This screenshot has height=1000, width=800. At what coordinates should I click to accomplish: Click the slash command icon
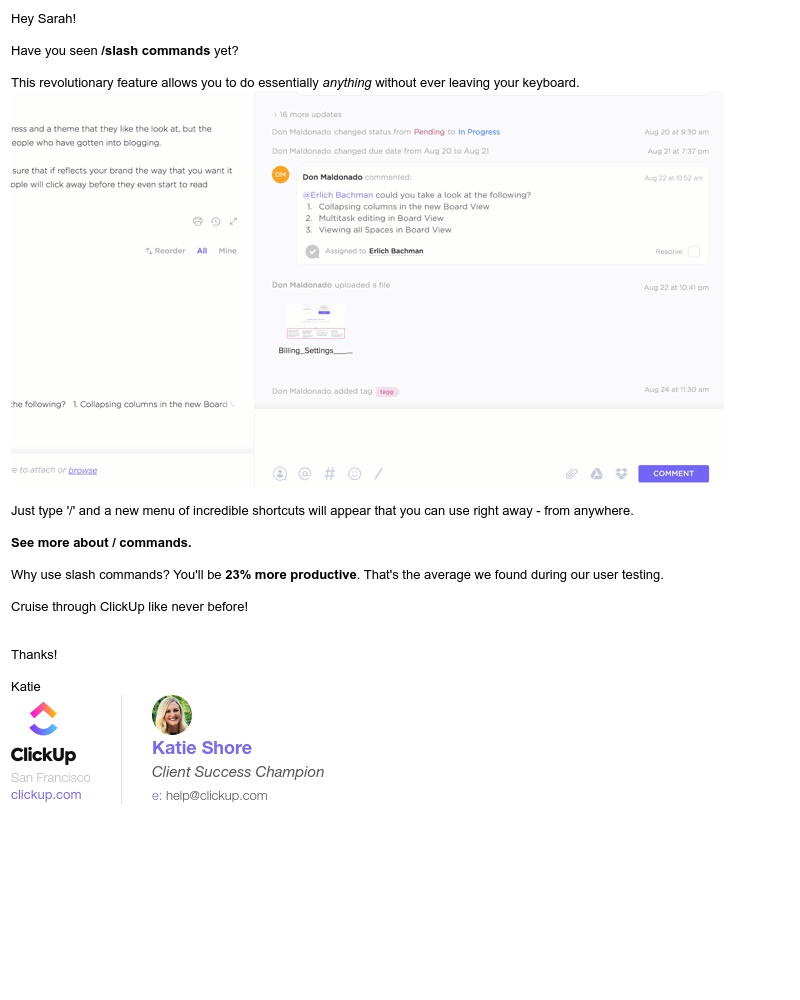click(379, 474)
